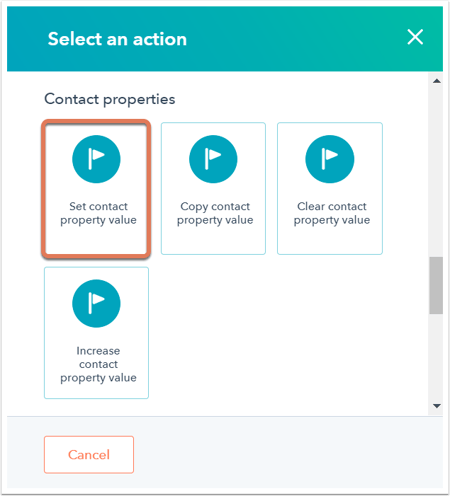This screenshot has height=496, width=450.
Task: Close the Select an action dialog
Action: point(415,37)
